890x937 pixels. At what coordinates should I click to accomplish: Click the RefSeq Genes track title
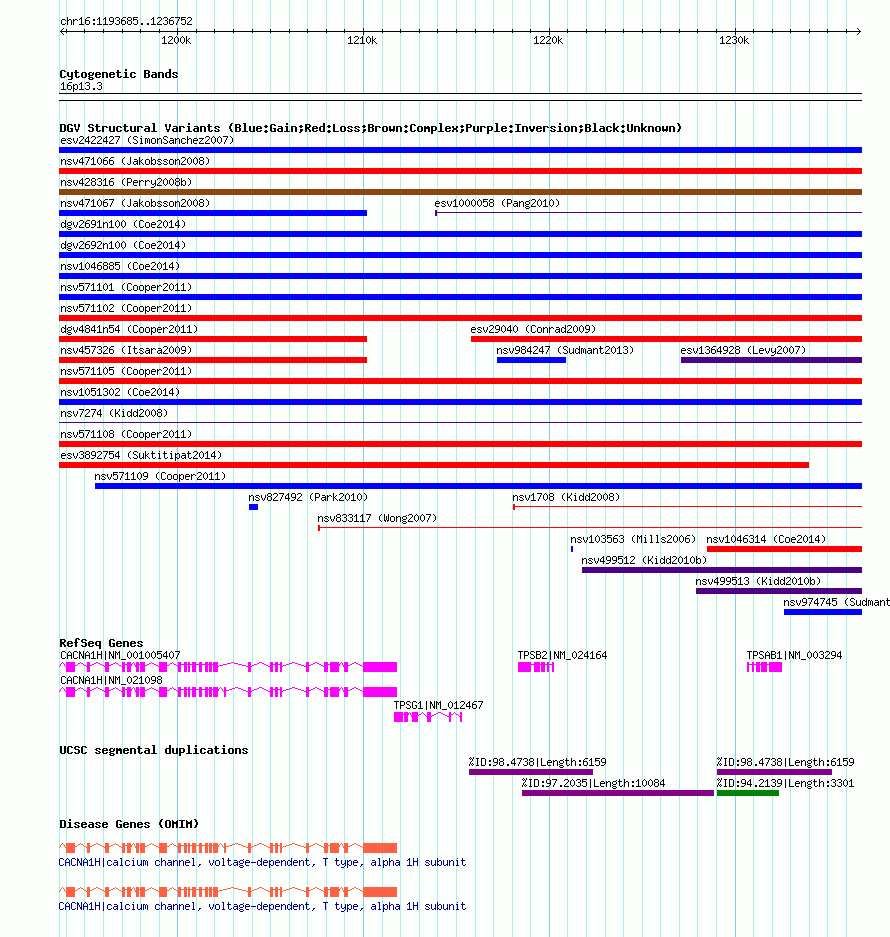[101, 643]
